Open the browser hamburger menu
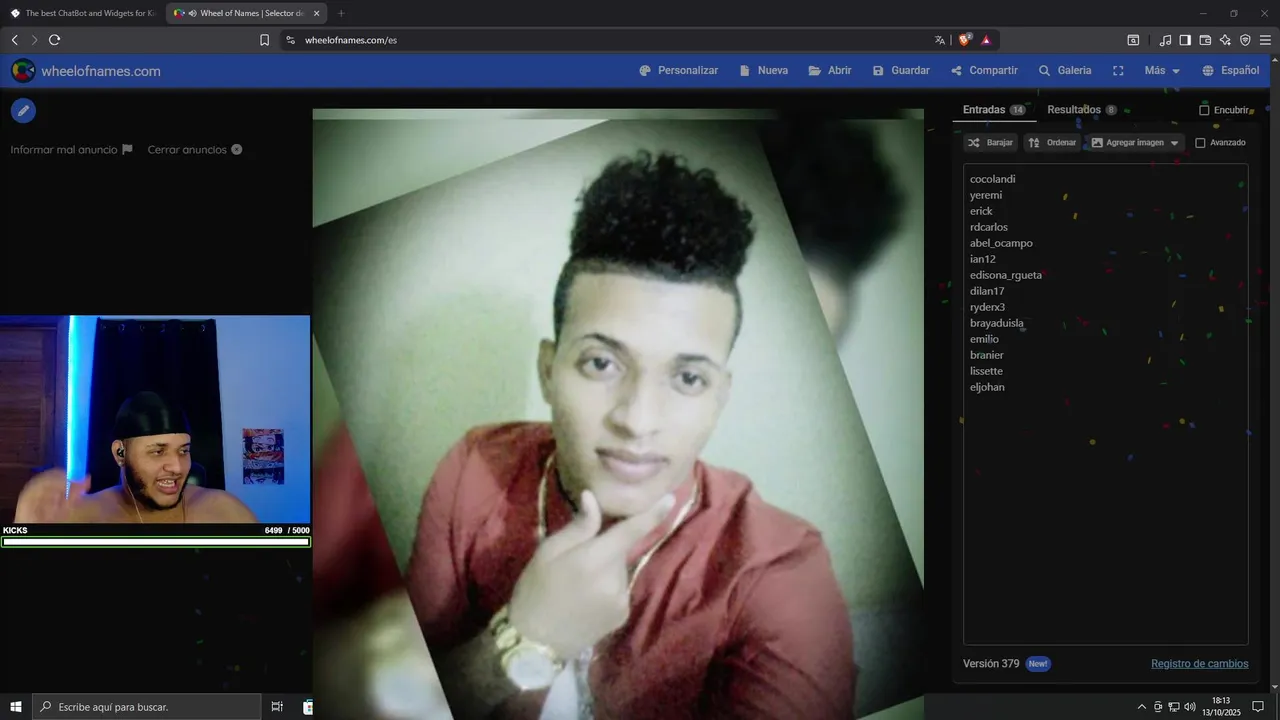 [1265, 40]
